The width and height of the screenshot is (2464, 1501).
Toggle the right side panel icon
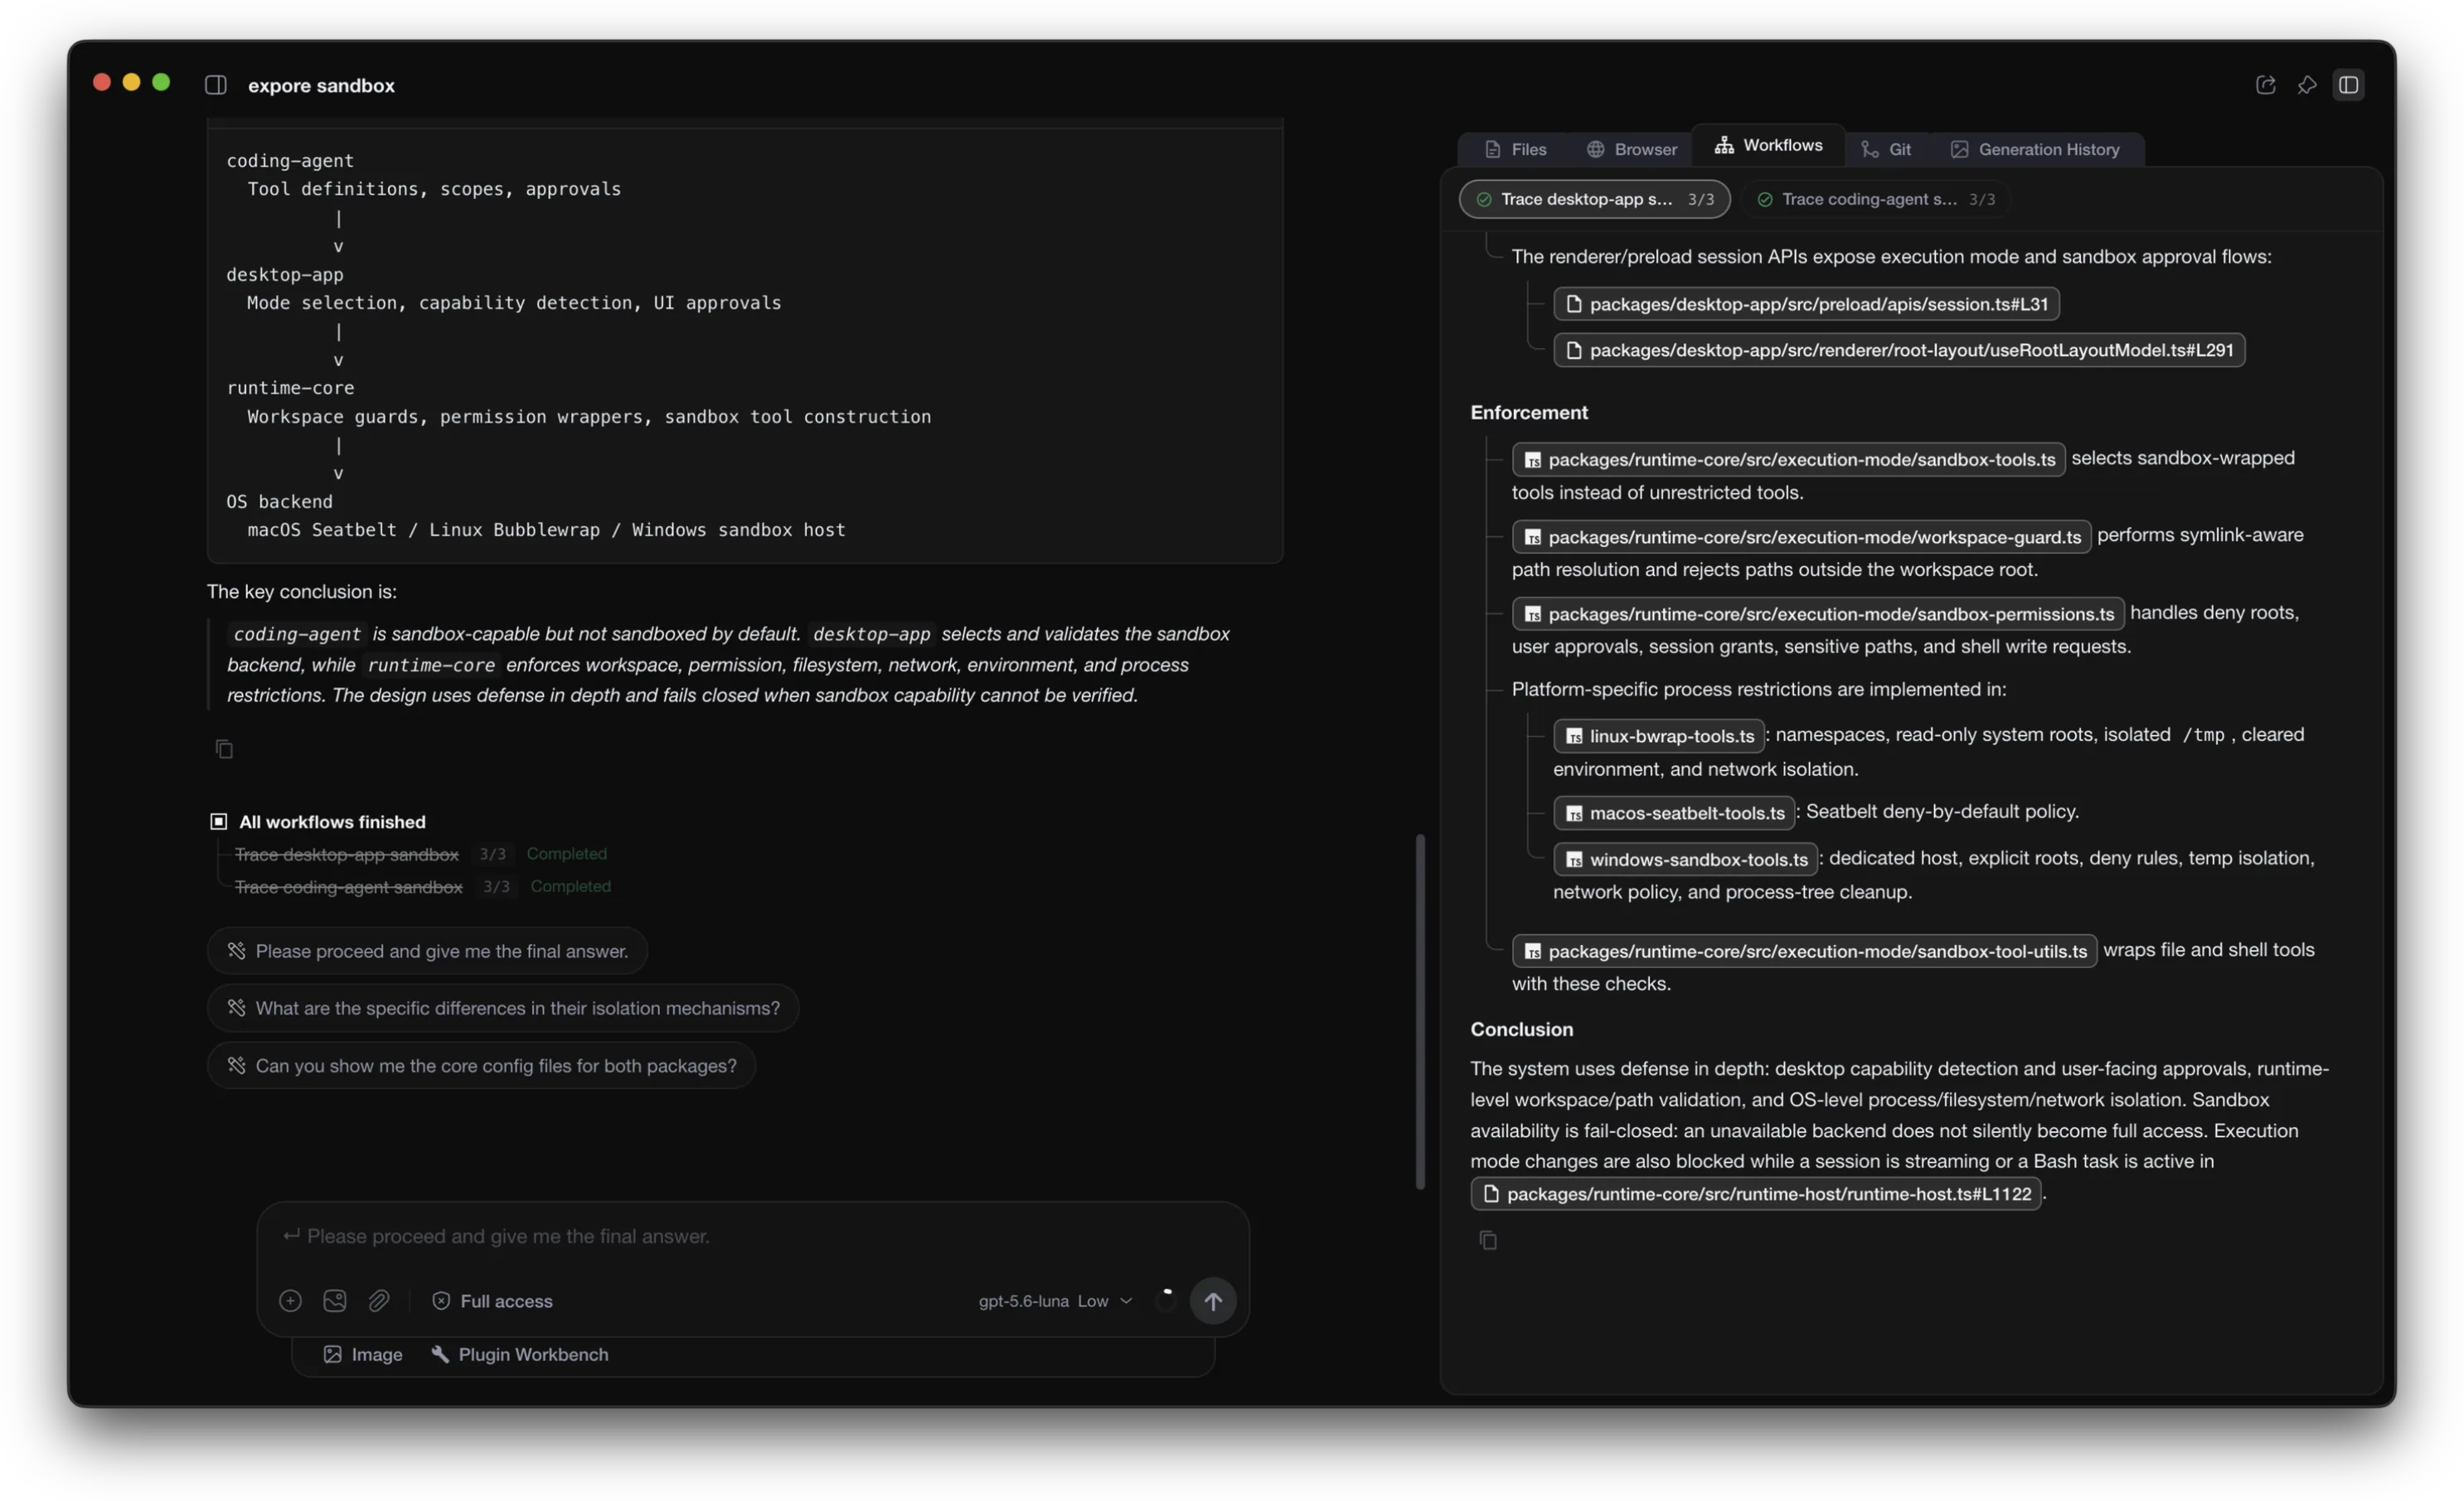pyautogui.click(x=2349, y=85)
